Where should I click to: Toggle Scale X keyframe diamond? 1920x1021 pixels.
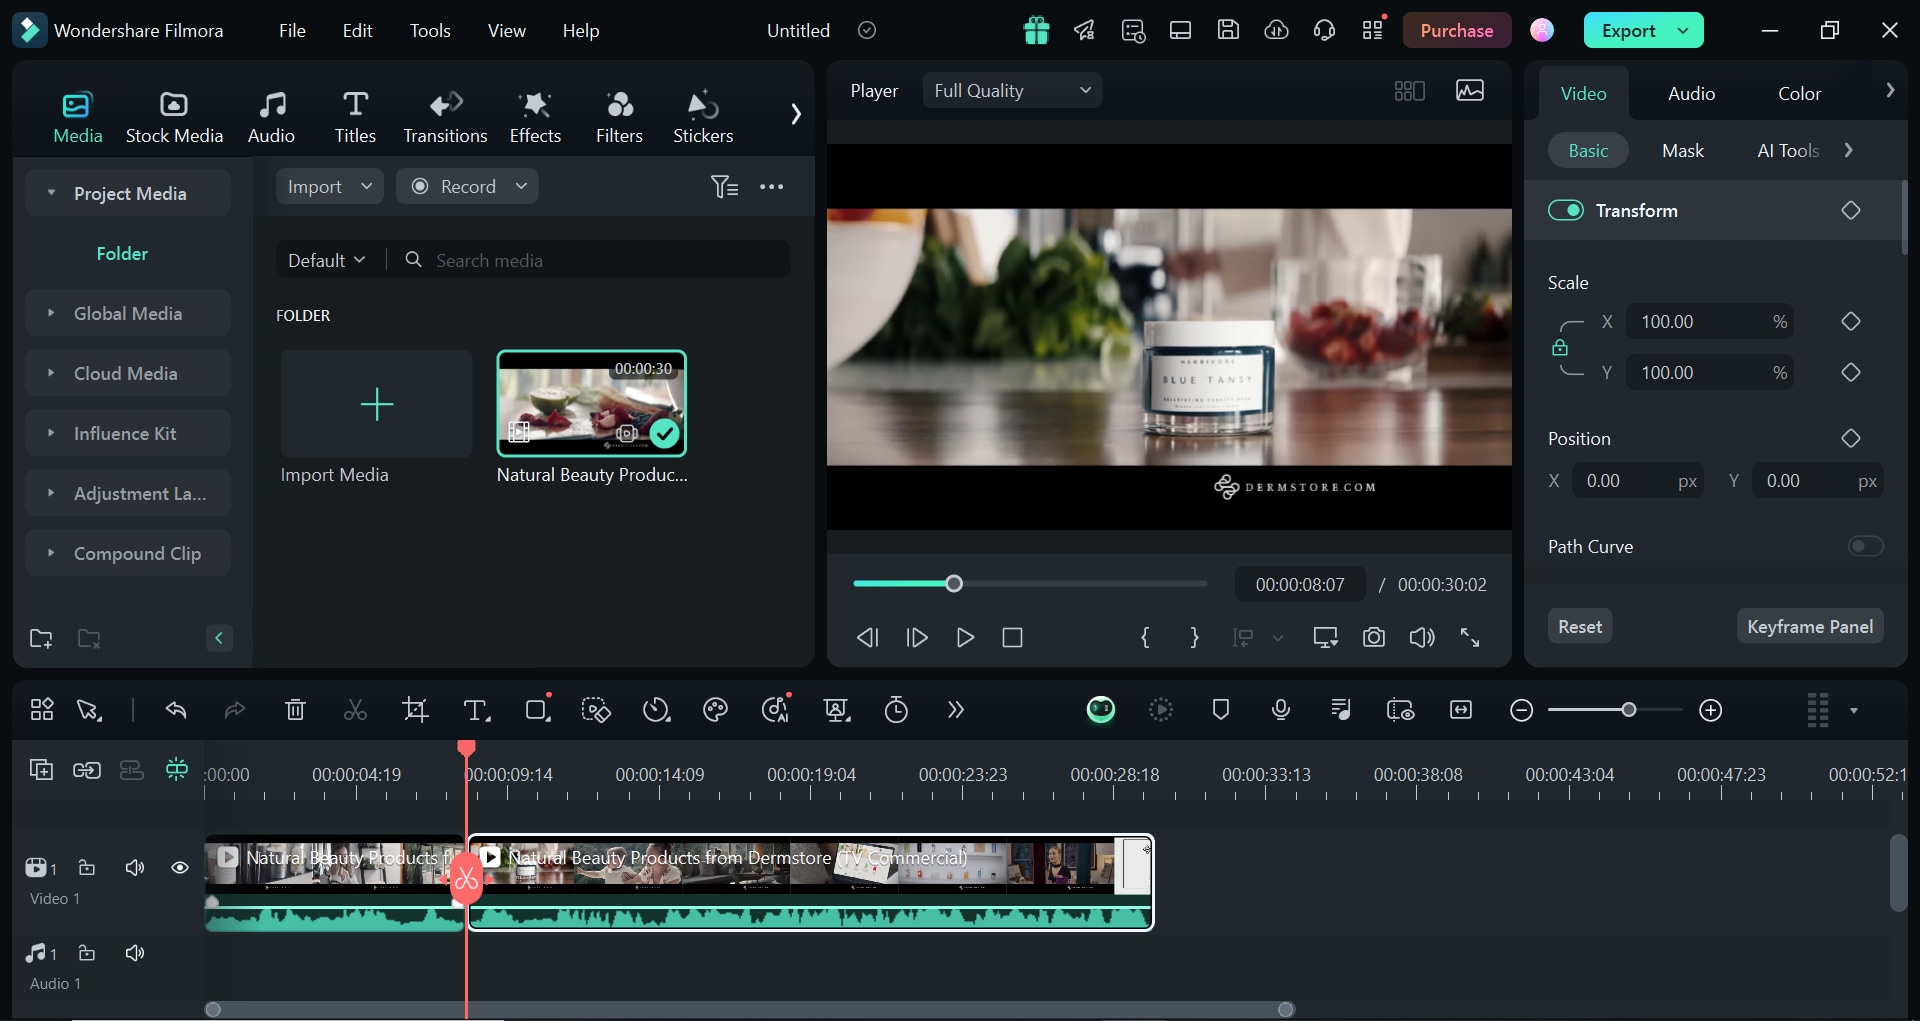coord(1851,321)
